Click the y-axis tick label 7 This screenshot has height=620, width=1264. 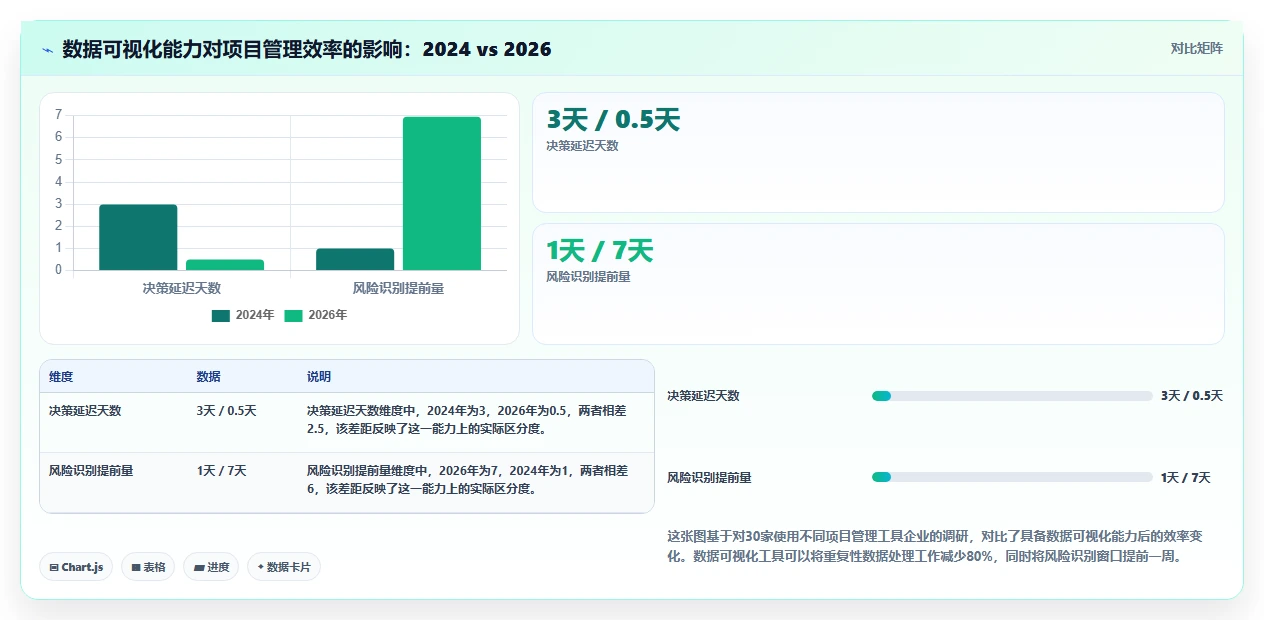pos(59,115)
